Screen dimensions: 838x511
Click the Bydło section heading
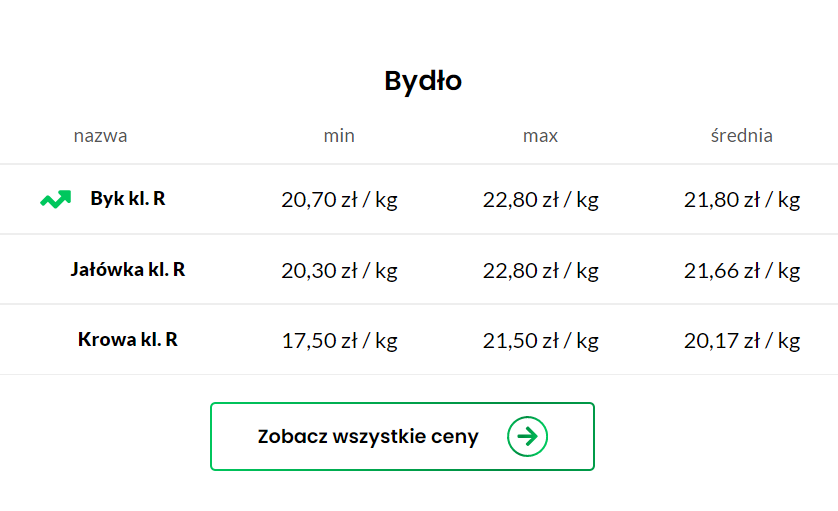pyautogui.click(x=423, y=81)
